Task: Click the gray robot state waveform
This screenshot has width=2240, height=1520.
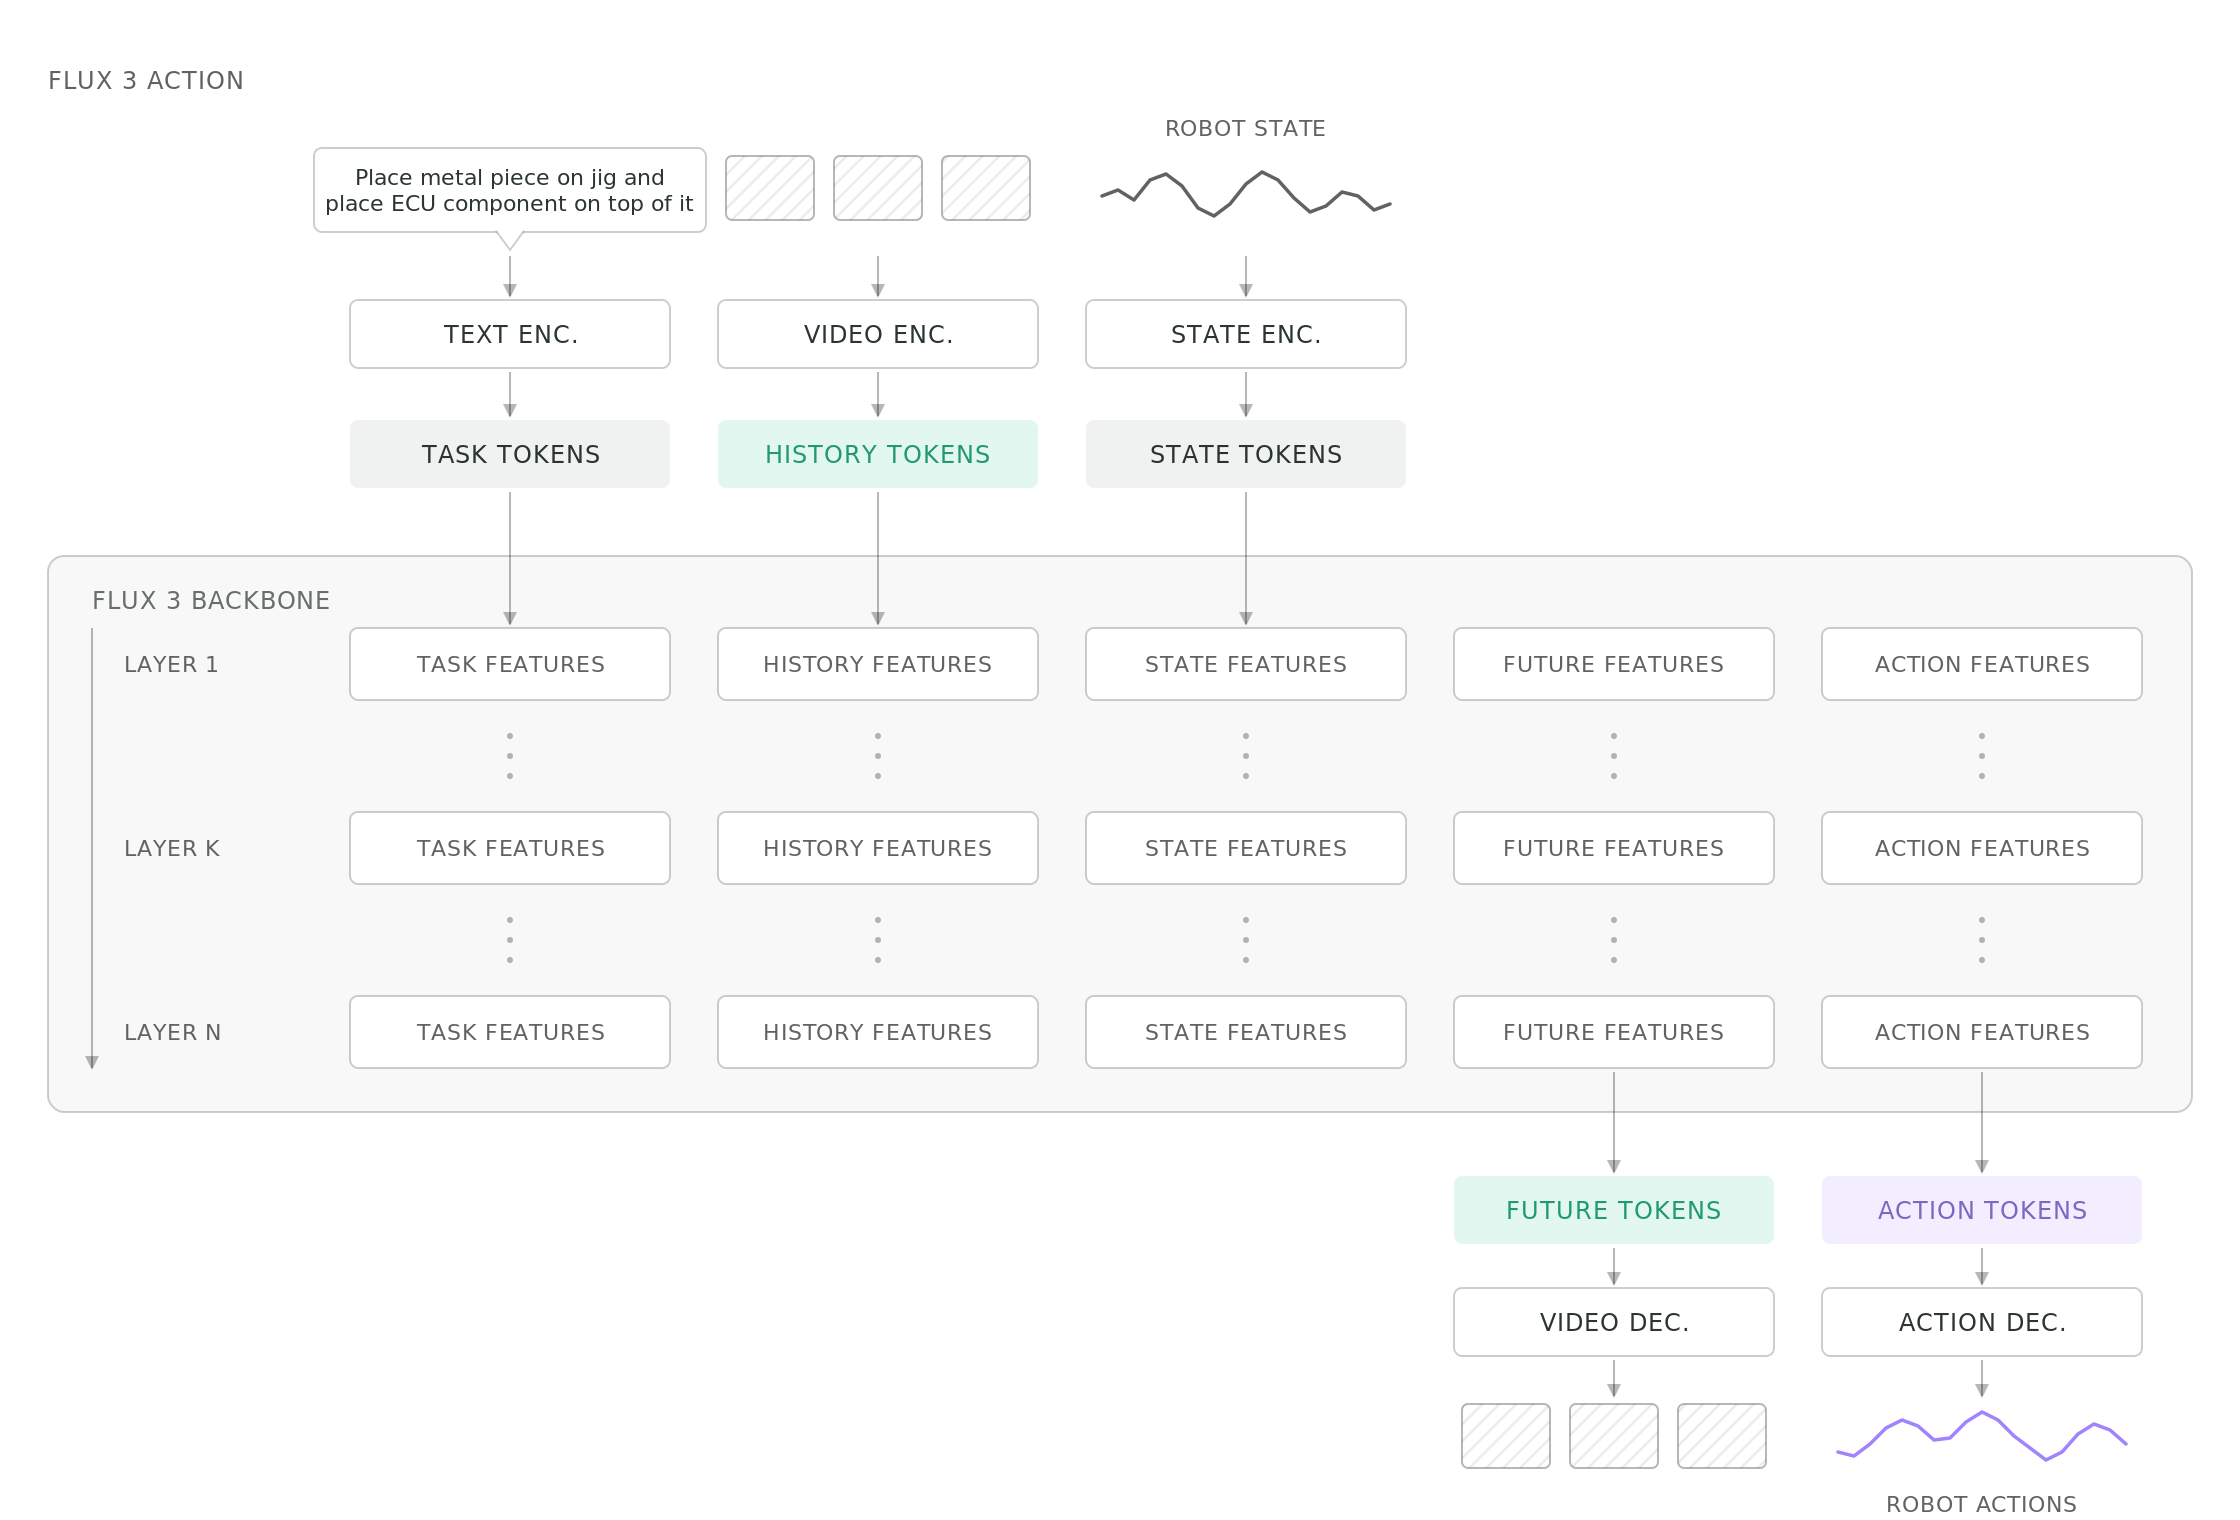Action: click(1246, 194)
